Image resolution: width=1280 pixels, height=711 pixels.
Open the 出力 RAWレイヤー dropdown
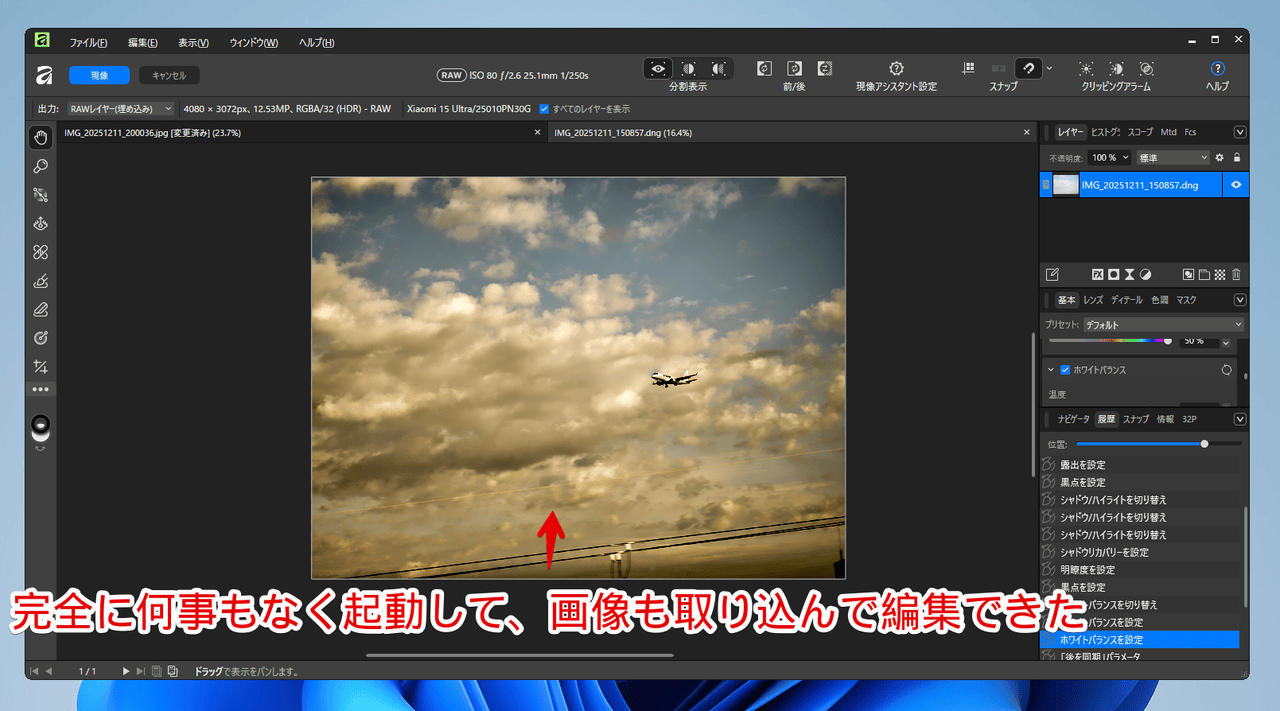[121, 108]
